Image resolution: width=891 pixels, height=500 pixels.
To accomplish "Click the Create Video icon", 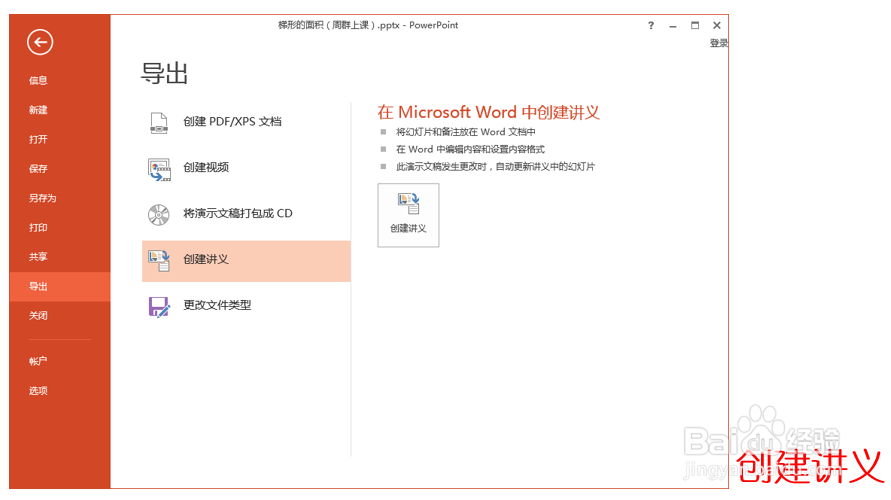I will 159,169.
